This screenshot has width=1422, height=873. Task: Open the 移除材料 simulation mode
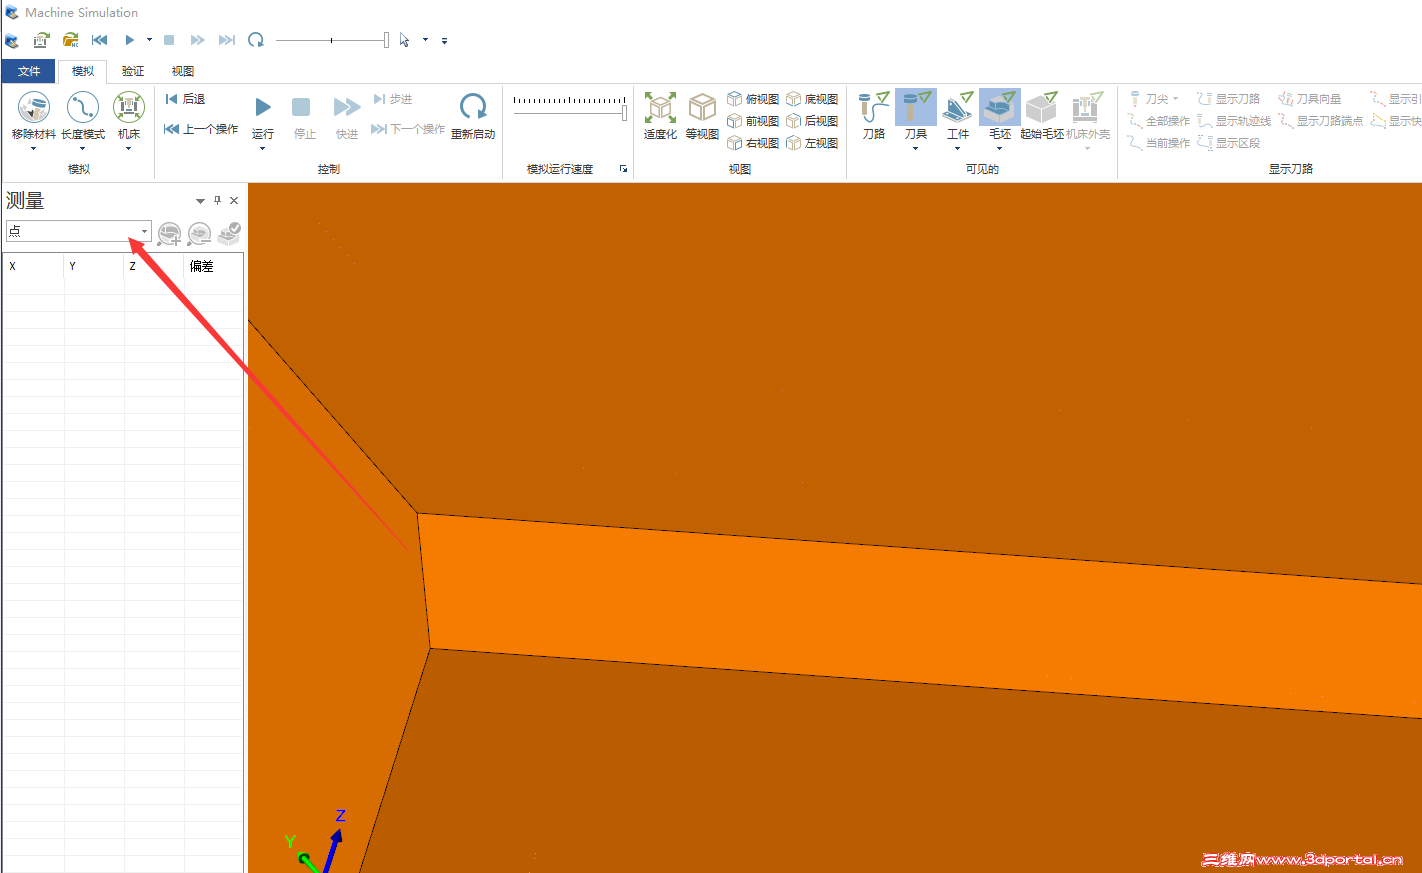pyautogui.click(x=33, y=115)
